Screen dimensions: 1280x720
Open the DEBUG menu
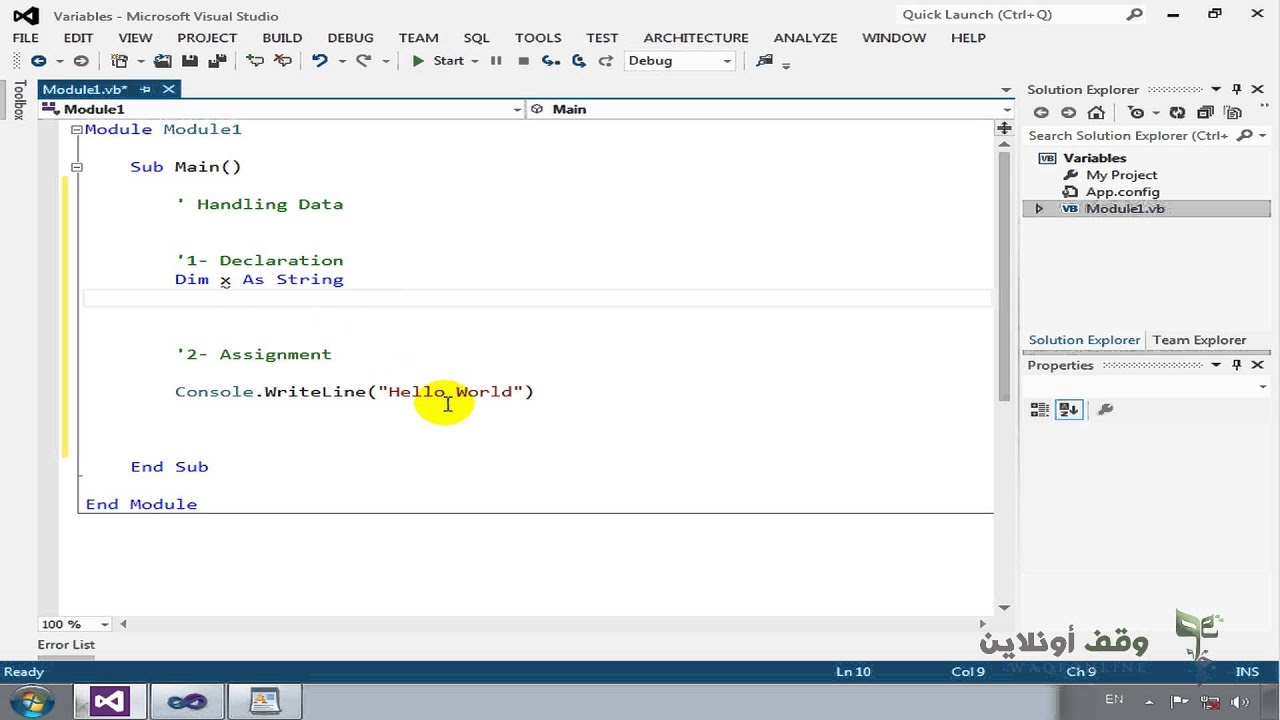pos(350,38)
